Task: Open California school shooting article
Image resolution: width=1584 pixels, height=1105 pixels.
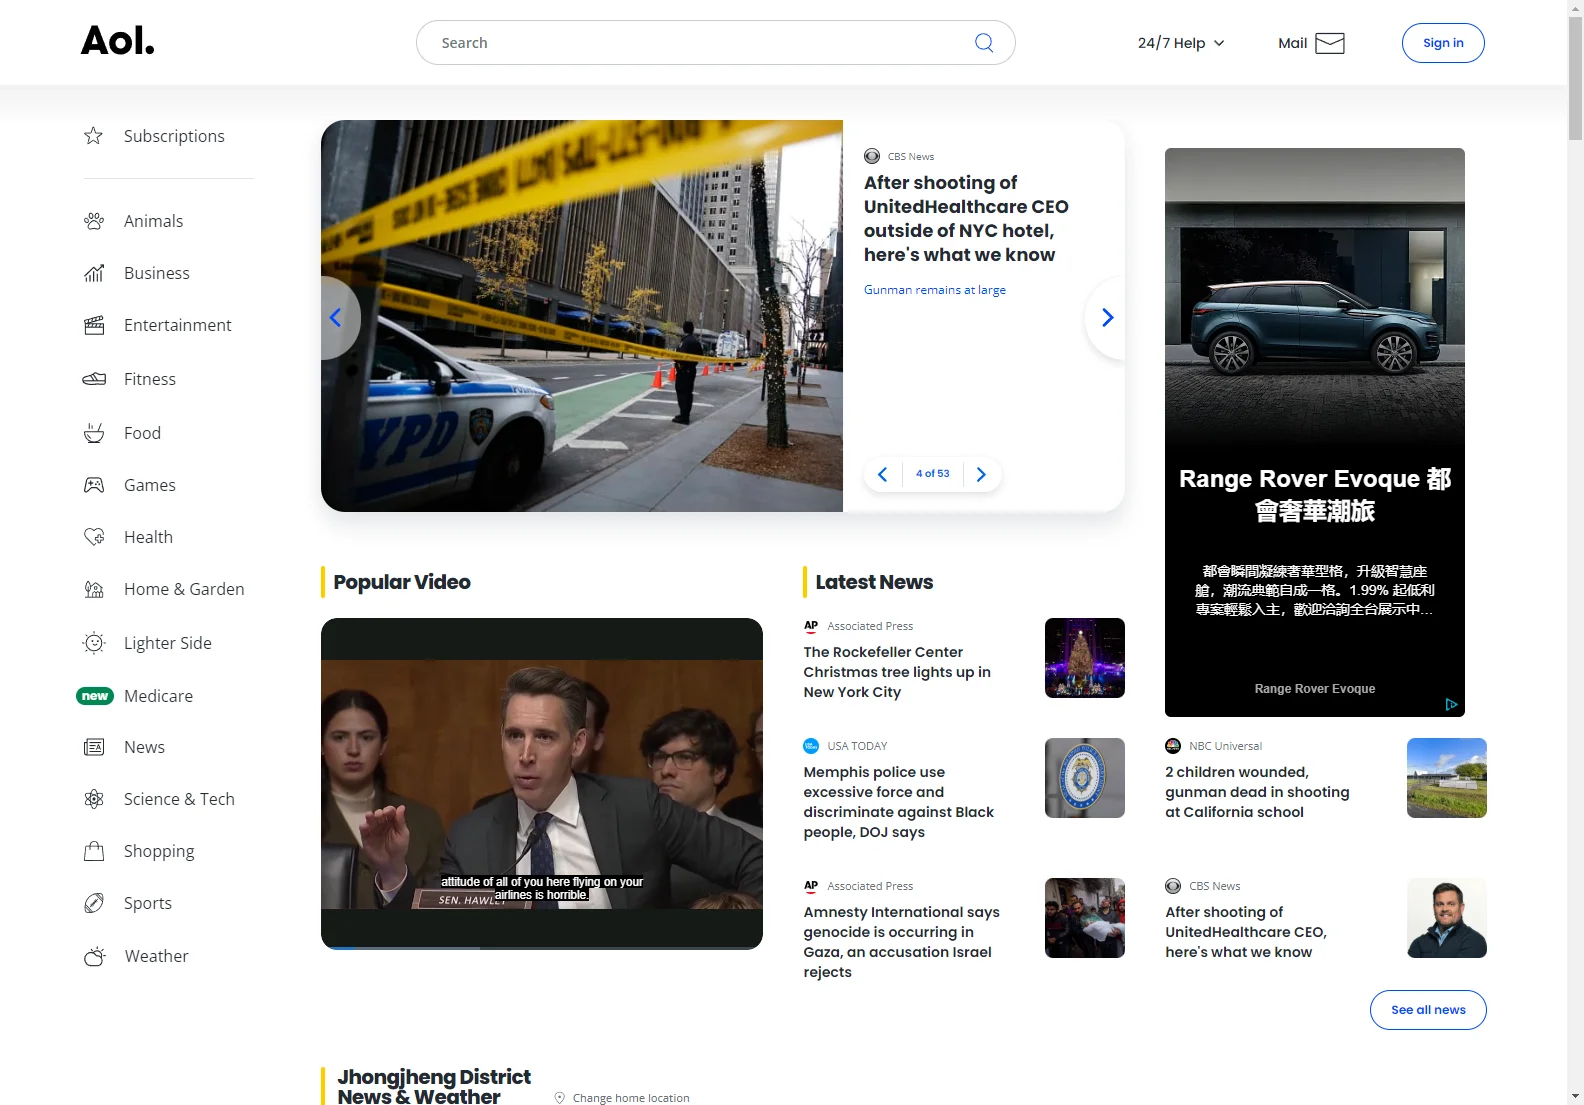Action: click(x=1257, y=792)
